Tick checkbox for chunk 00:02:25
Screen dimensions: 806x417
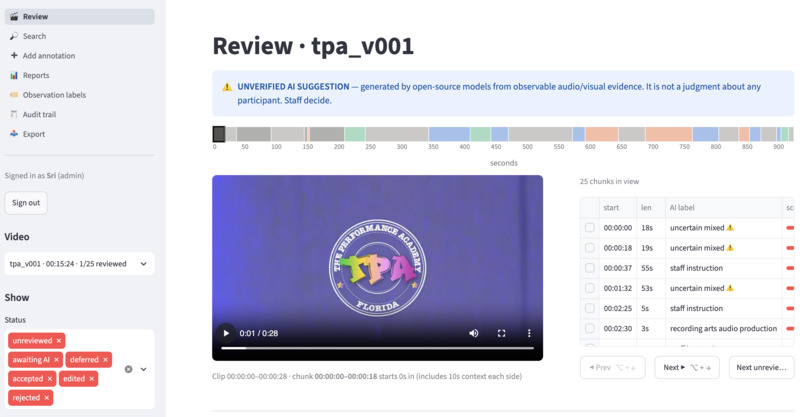coord(590,308)
